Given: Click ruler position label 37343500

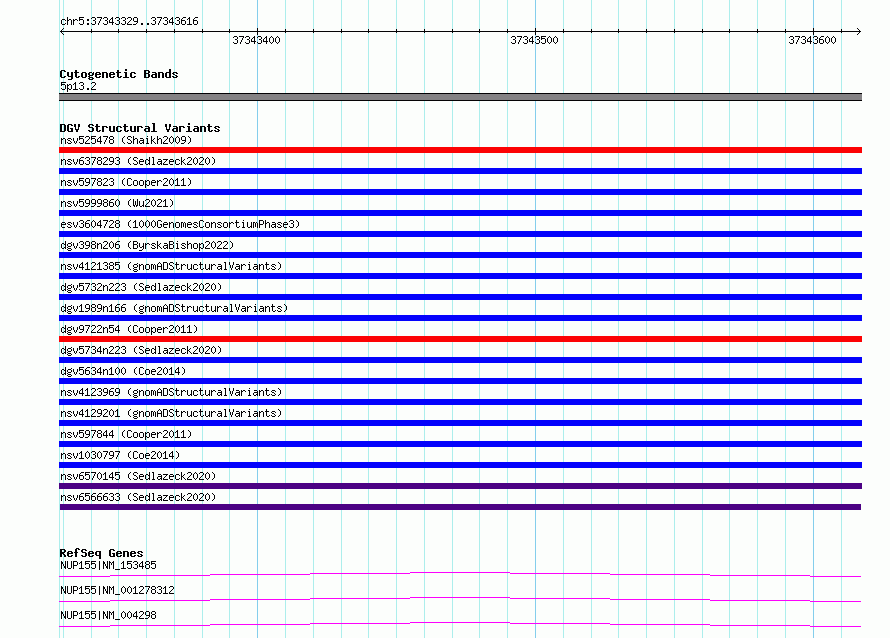Looking at the screenshot, I should point(534,40).
